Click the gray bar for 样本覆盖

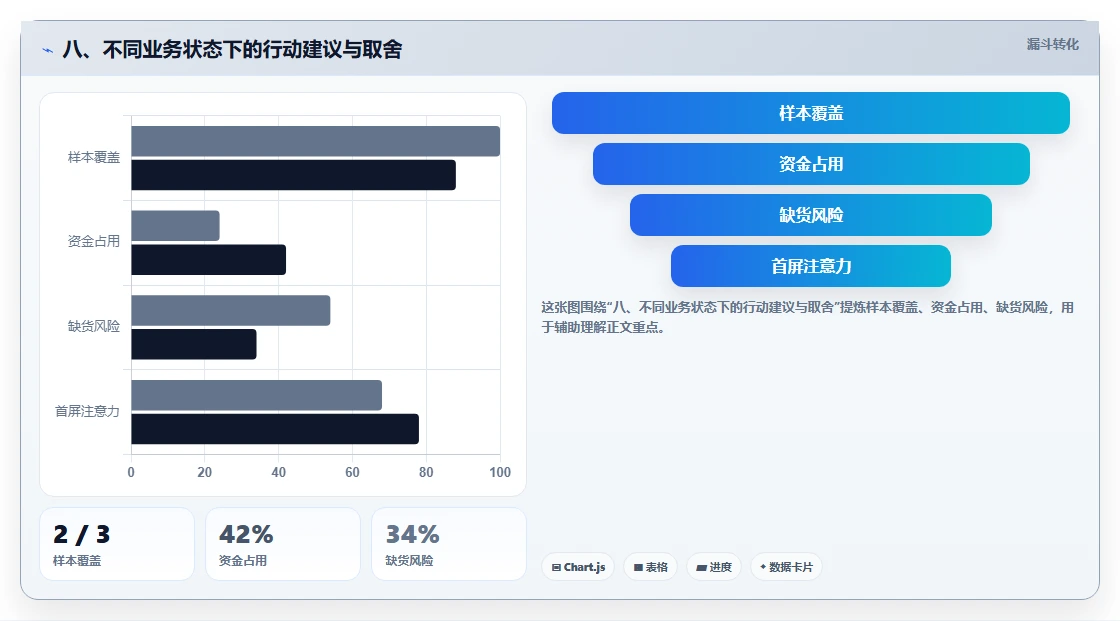316,141
